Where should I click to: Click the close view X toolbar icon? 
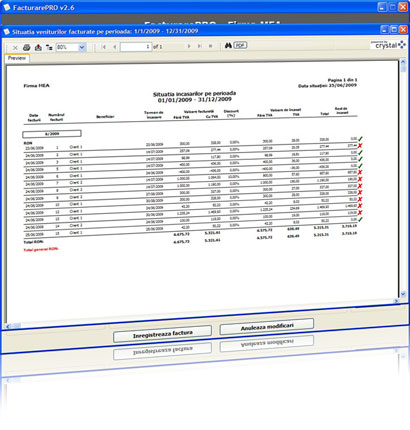click(15, 48)
